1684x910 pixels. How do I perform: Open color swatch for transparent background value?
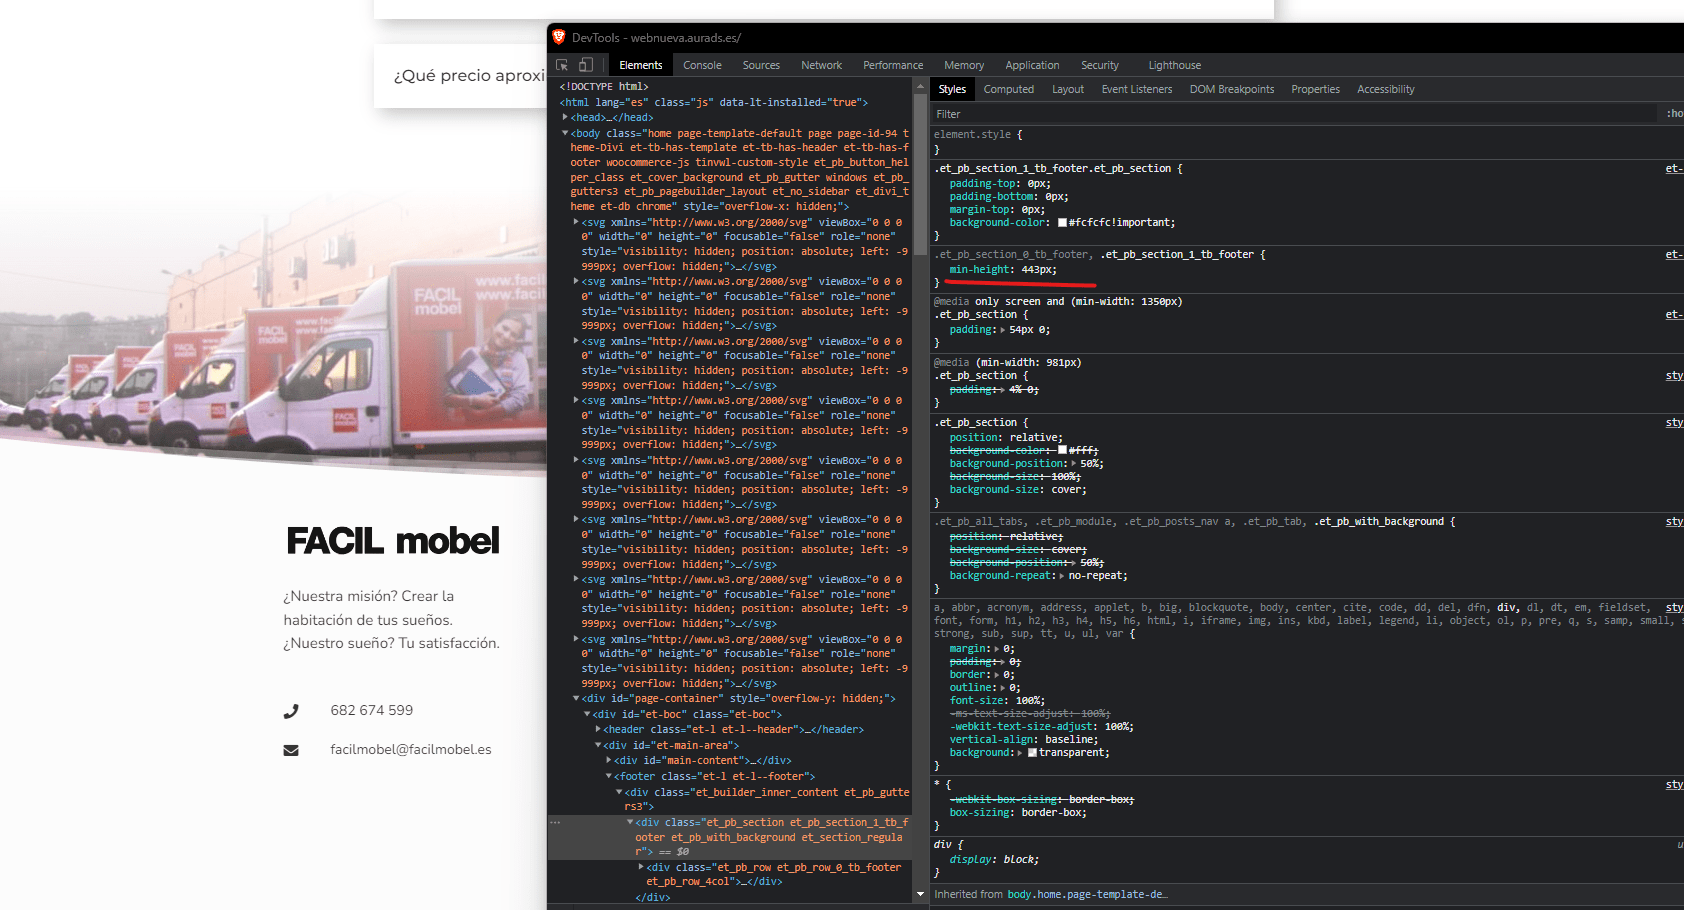[x=1032, y=753]
